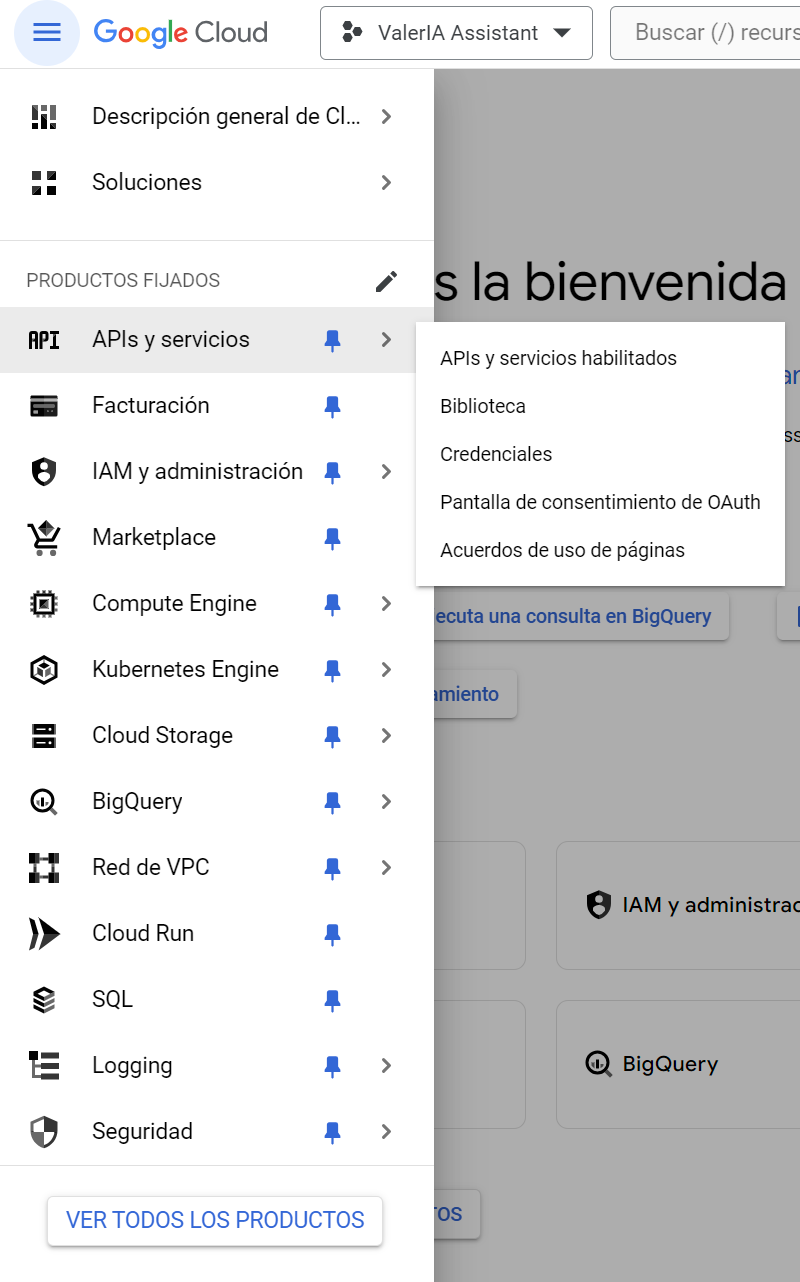Select Credenciales in the submenu

[x=600, y=454]
